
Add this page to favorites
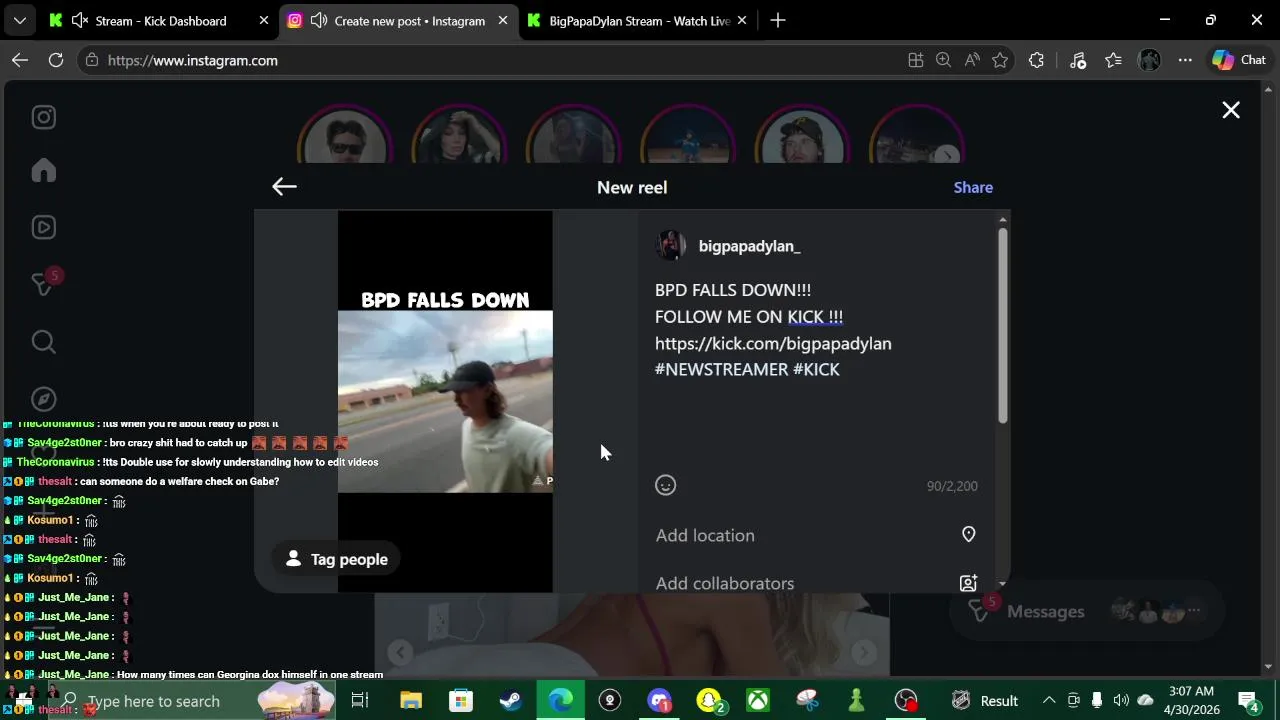[1000, 60]
